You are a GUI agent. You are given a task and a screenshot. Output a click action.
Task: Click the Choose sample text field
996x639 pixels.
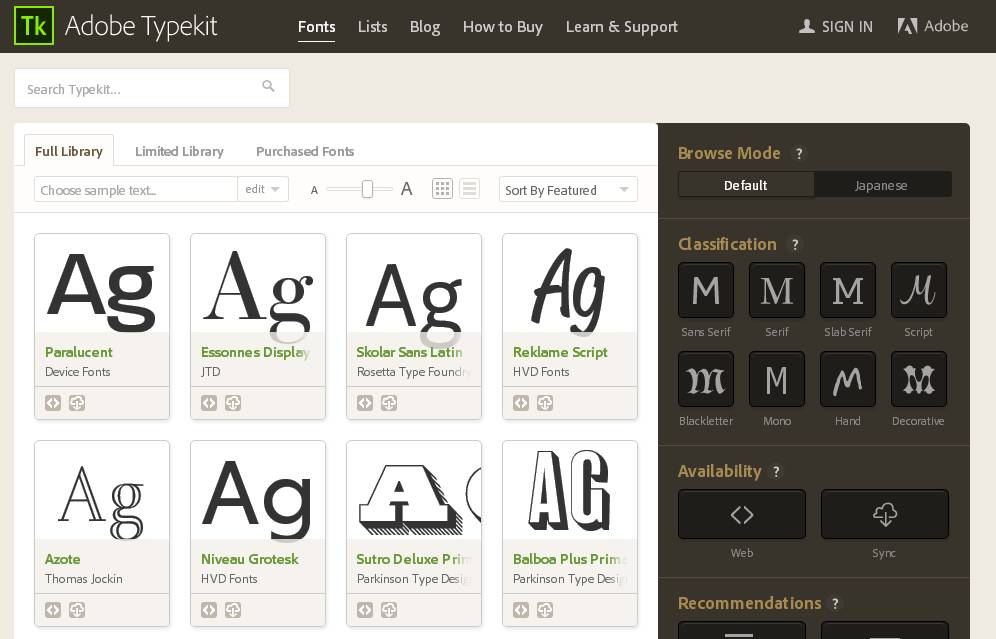pos(135,189)
